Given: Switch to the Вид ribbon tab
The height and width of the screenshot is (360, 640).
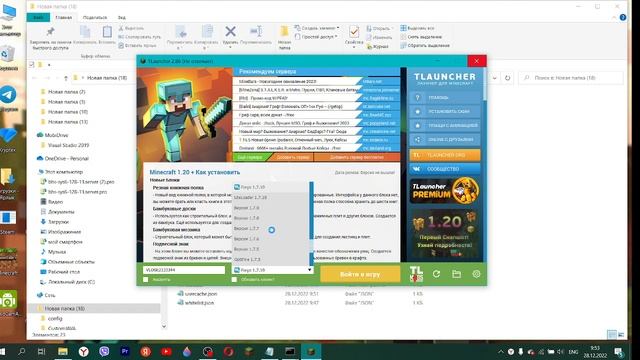Looking at the screenshot, I should coord(122,17).
